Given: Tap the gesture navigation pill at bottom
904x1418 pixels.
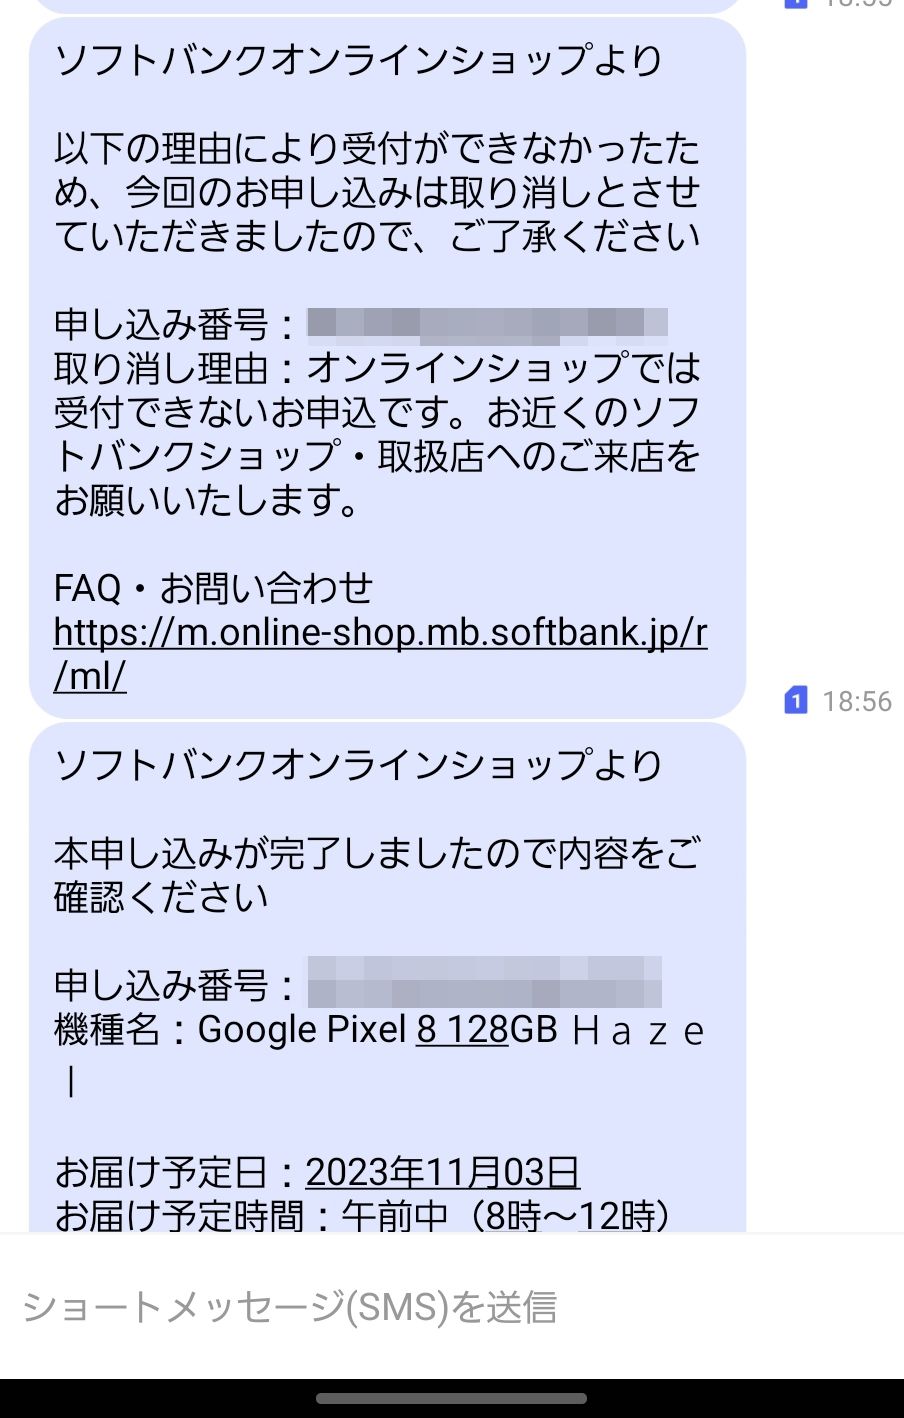Looking at the screenshot, I should pyautogui.click(x=452, y=1398).
